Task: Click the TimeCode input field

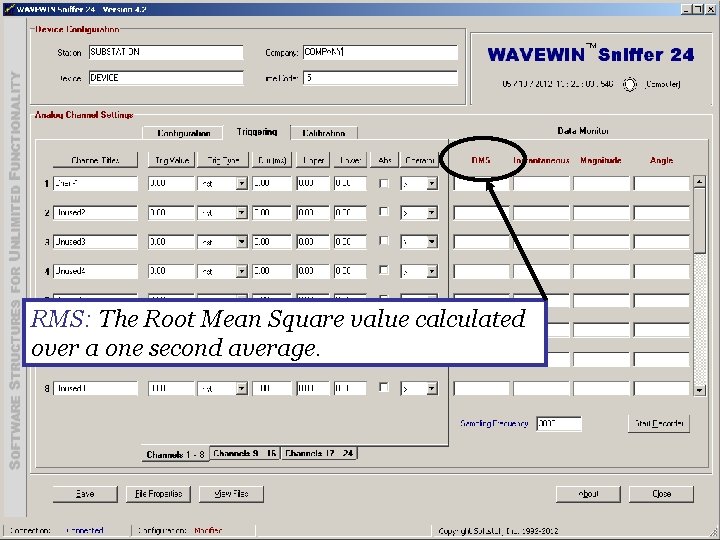Action: click(380, 78)
